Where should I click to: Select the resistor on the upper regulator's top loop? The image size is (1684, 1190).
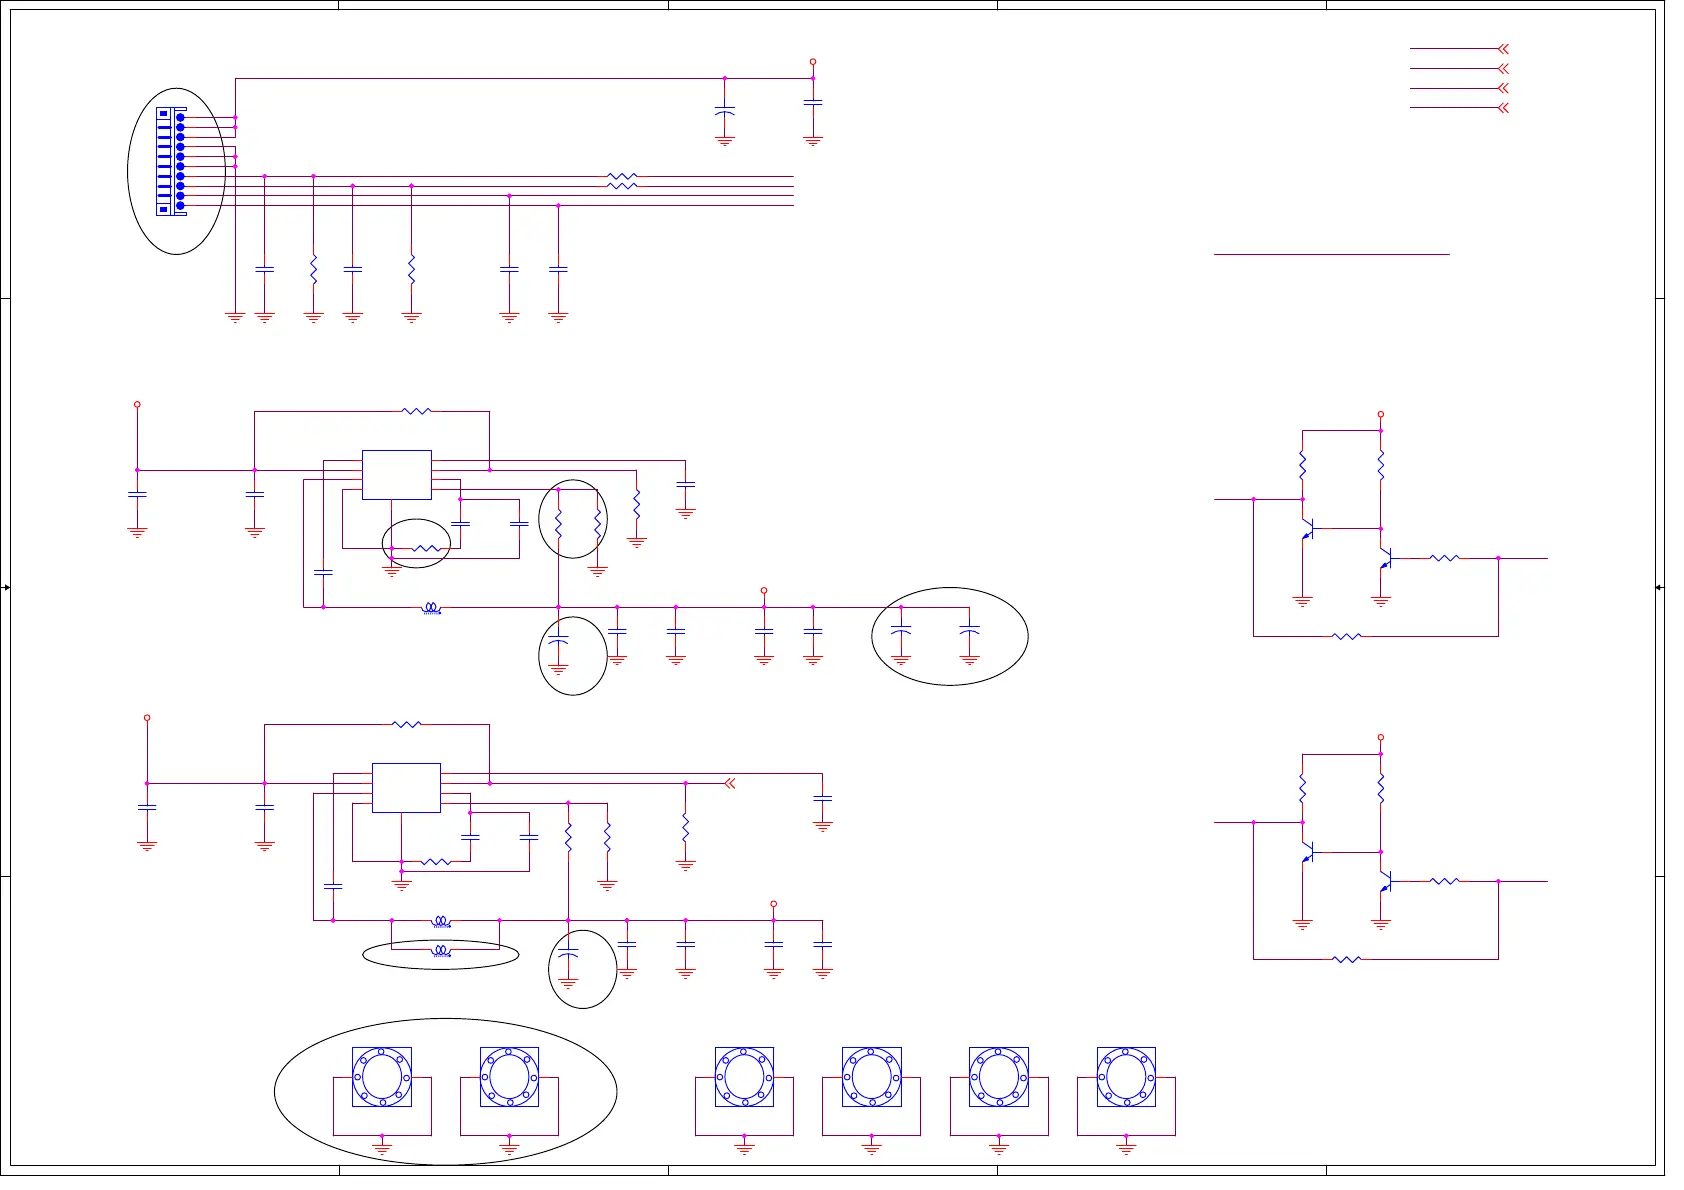pyautogui.click(x=416, y=411)
